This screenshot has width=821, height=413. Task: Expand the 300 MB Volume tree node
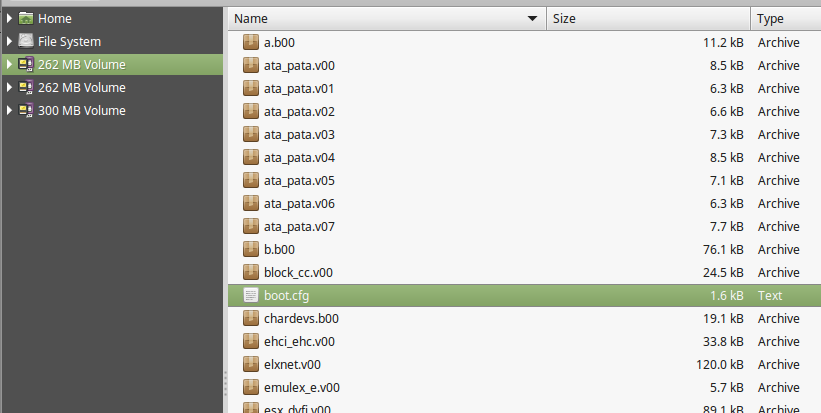coord(9,110)
